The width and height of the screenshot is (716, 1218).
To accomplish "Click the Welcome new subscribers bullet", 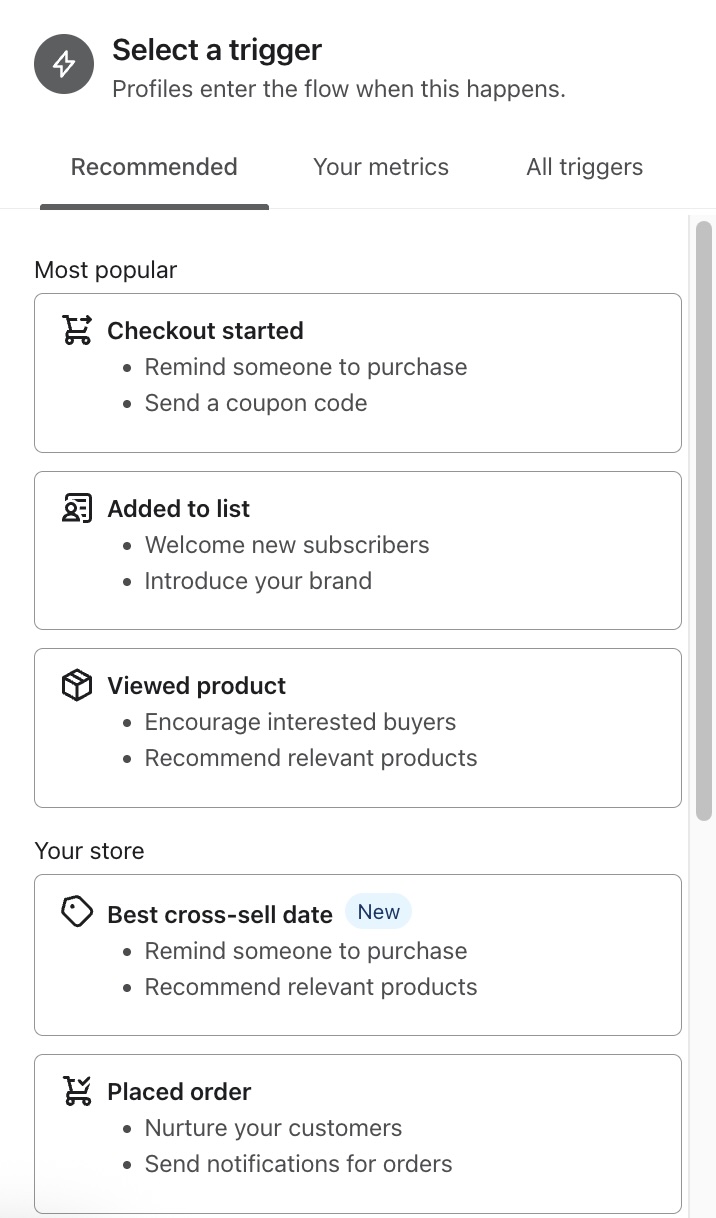I will [287, 545].
